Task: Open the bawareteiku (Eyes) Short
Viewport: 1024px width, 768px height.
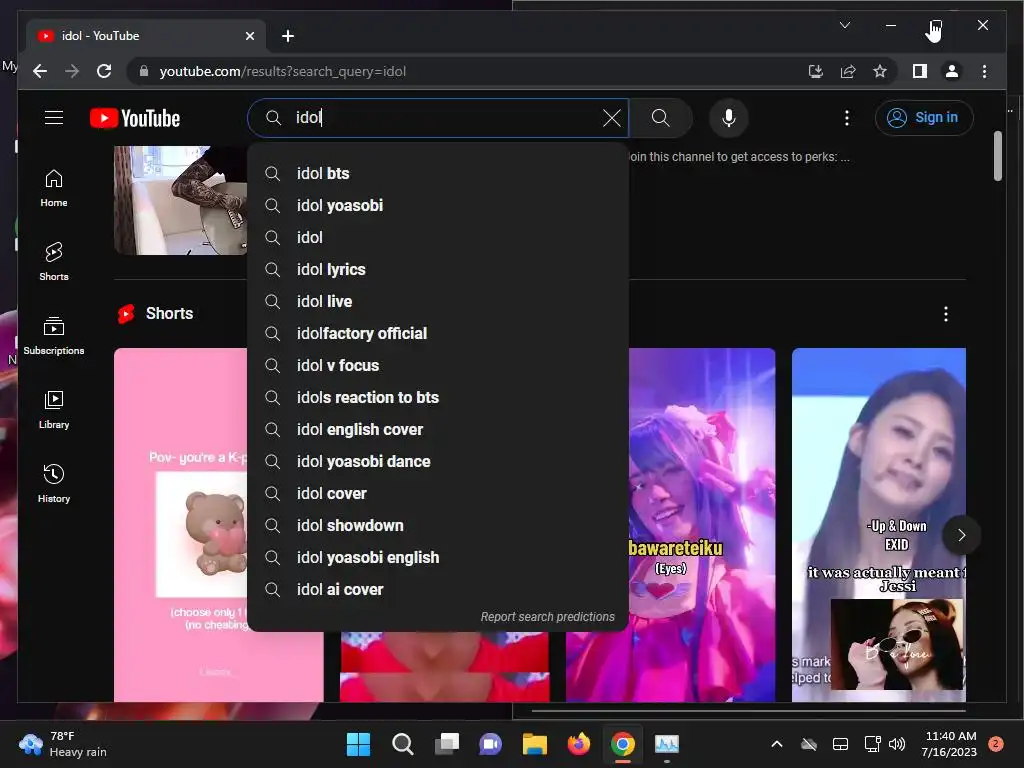Action: pos(702,525)
